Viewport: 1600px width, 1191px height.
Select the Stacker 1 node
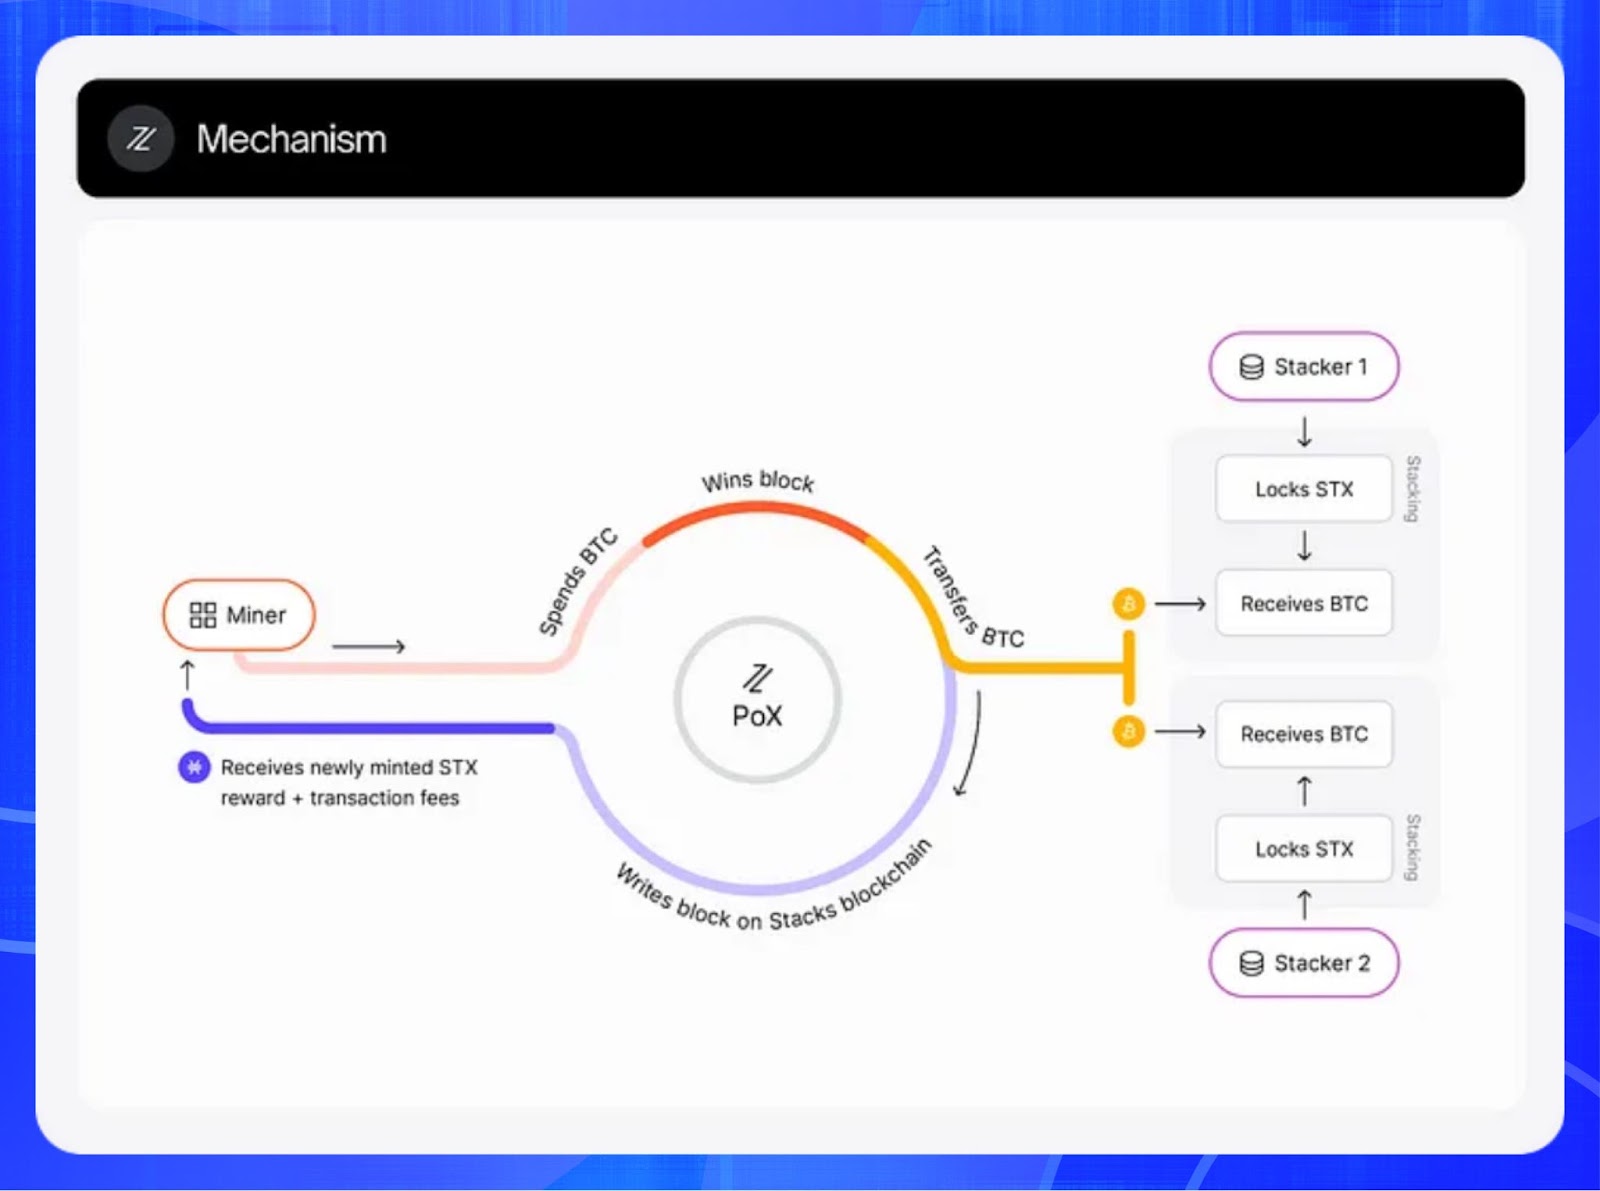[x=1303, y=367]
